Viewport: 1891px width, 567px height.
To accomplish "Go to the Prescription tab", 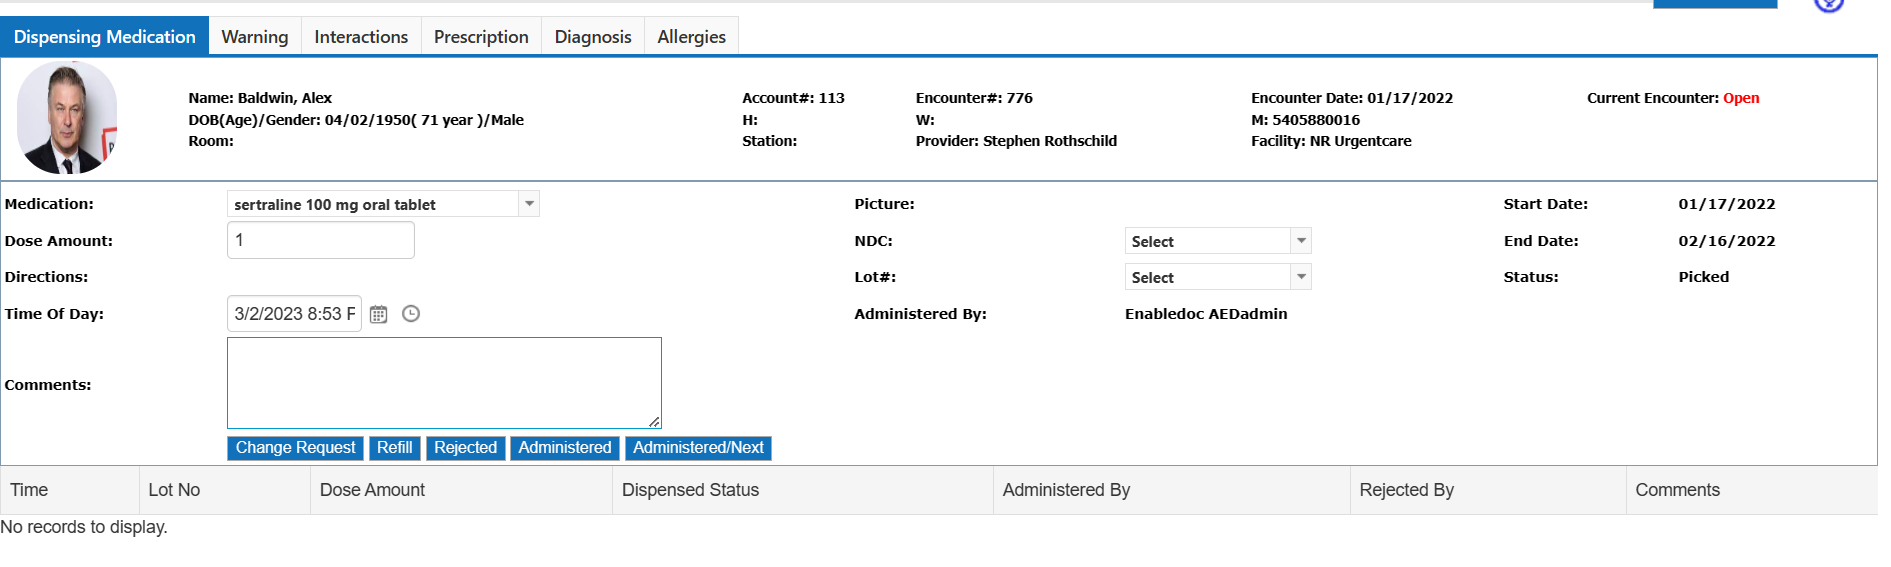I will click(x=481, y=37).
